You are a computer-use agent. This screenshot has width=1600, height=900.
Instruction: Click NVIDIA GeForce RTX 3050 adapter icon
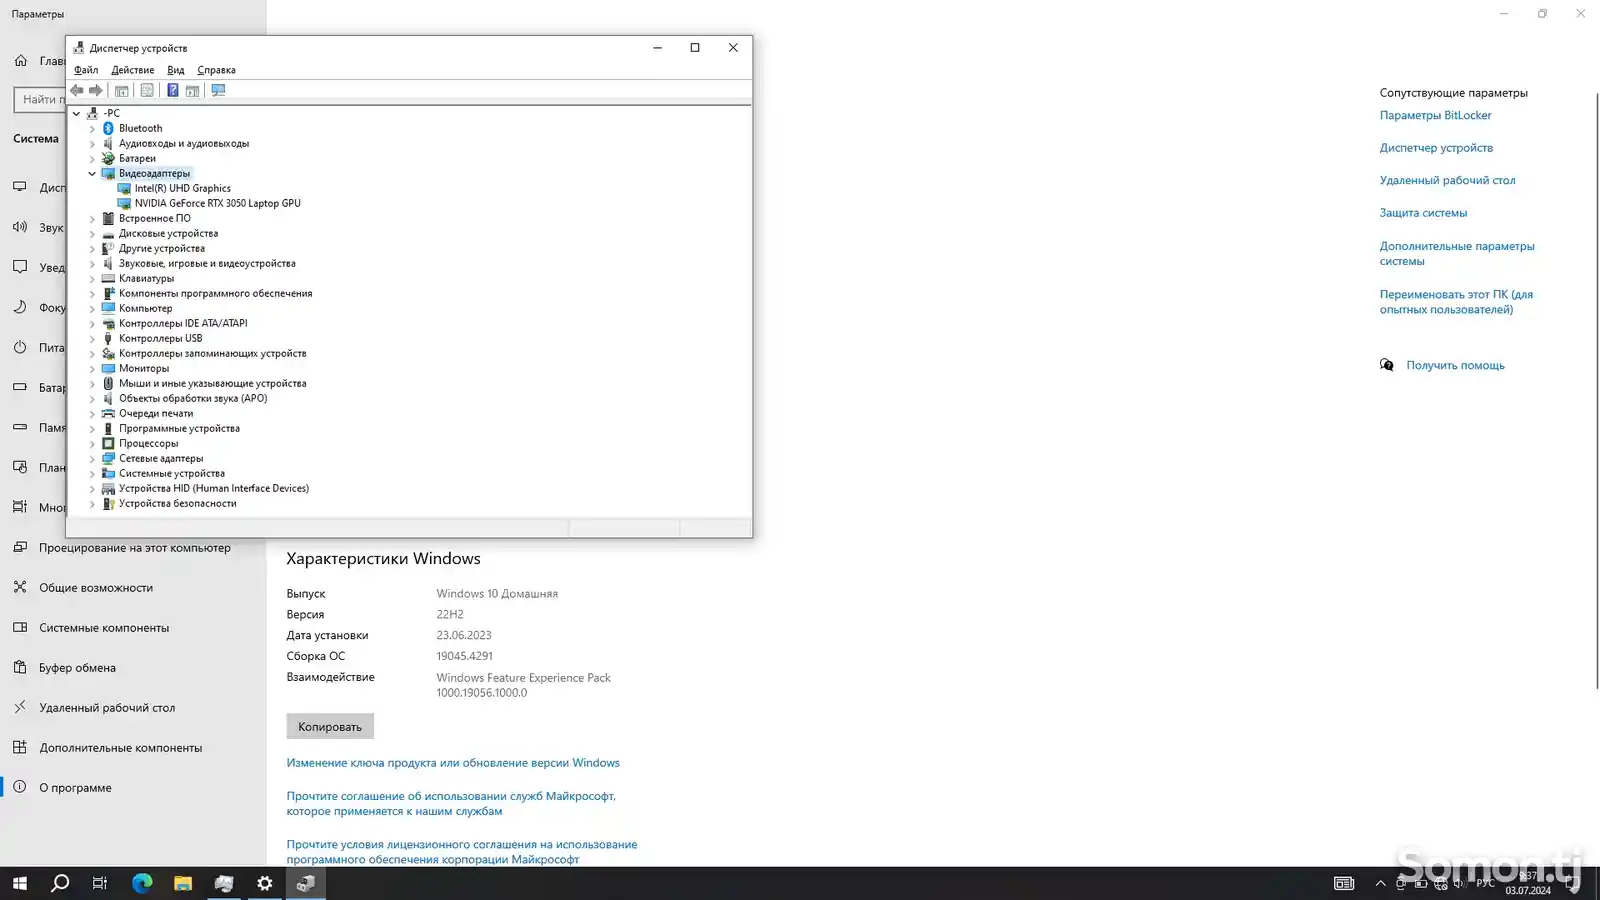[x=124, y=203]
